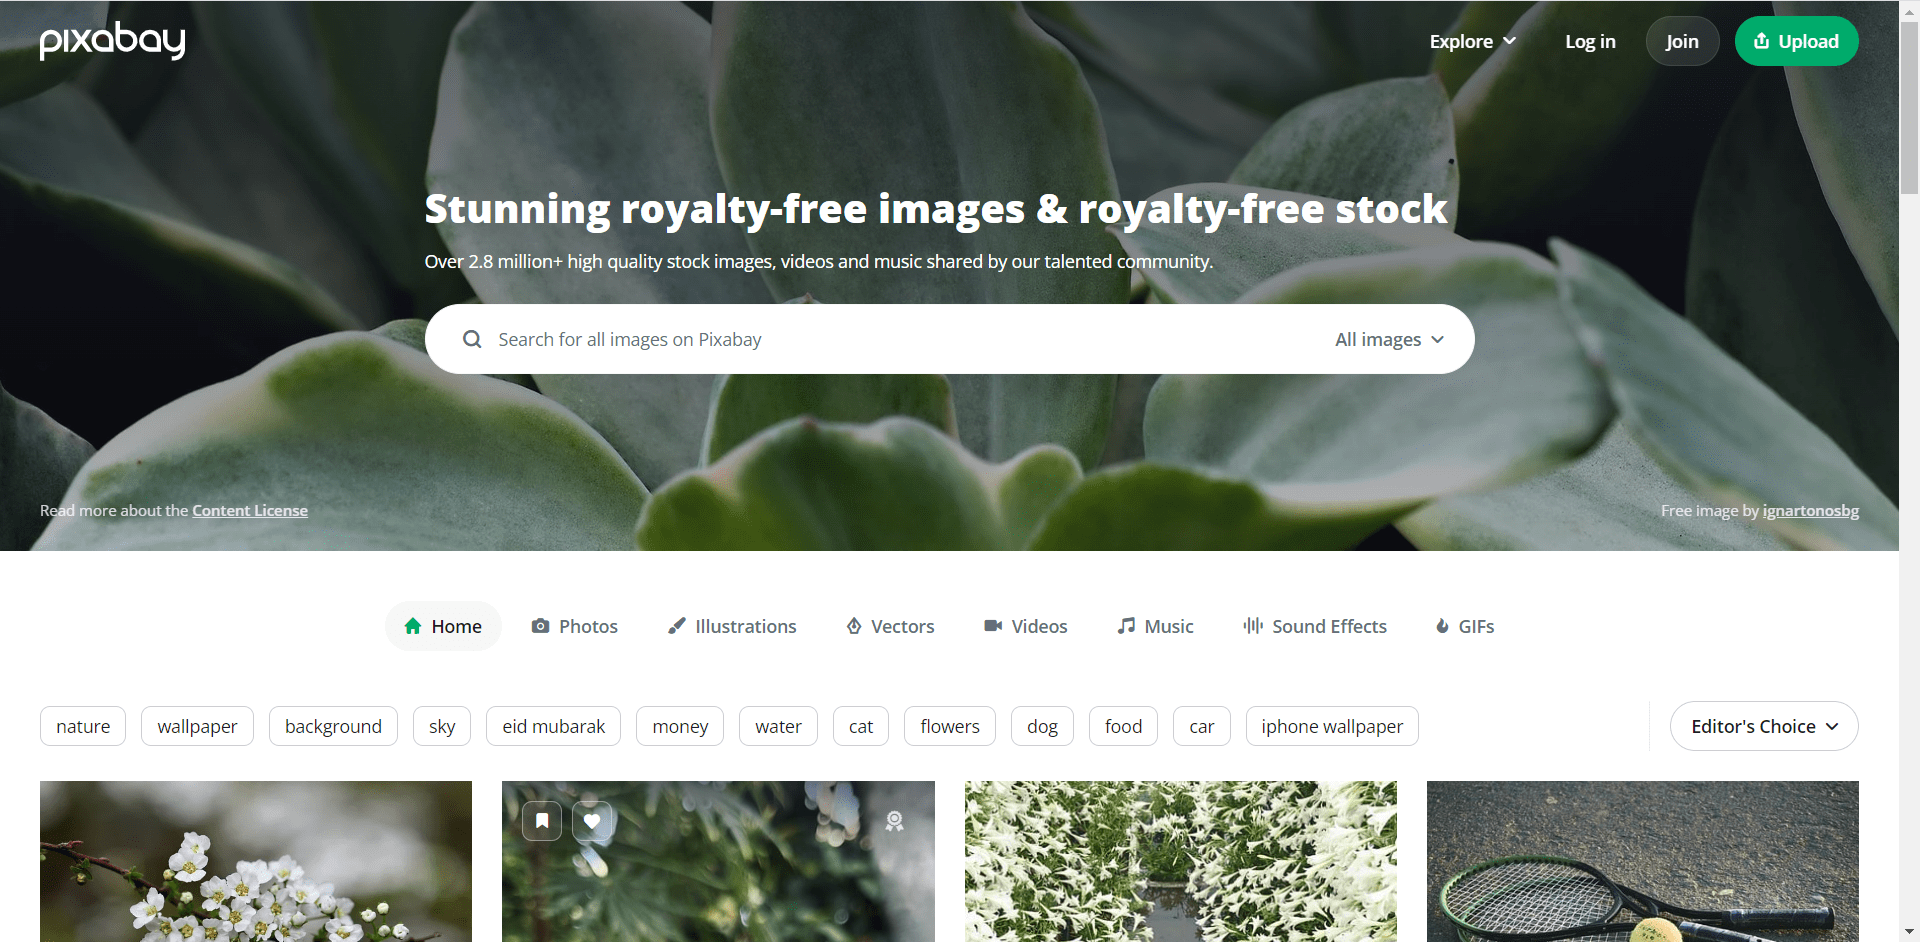Switch to the Videos tab
Screen dimensions: 1920x942
(1026, 626)
